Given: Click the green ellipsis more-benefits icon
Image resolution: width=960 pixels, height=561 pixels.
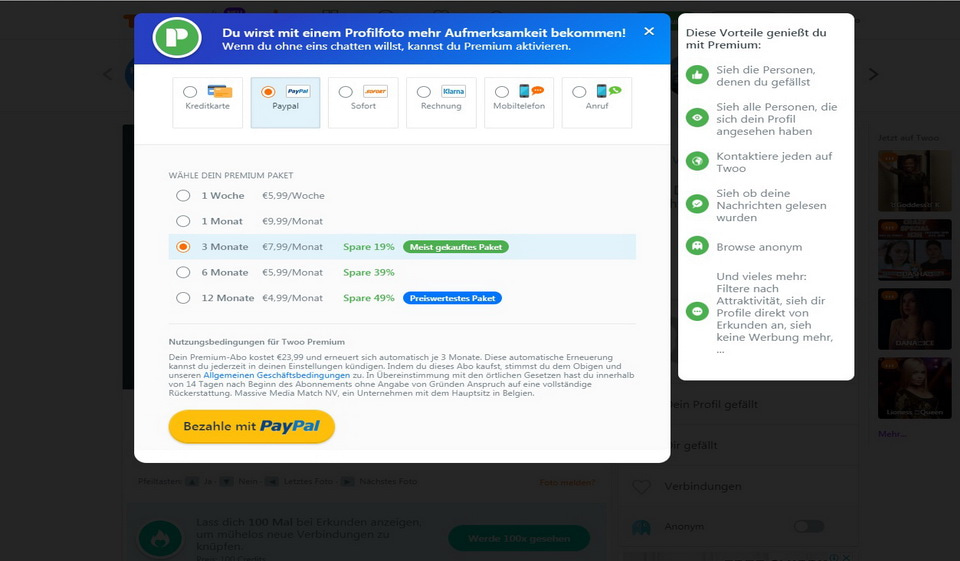Looking at the screenshot, I should point(697,312).
